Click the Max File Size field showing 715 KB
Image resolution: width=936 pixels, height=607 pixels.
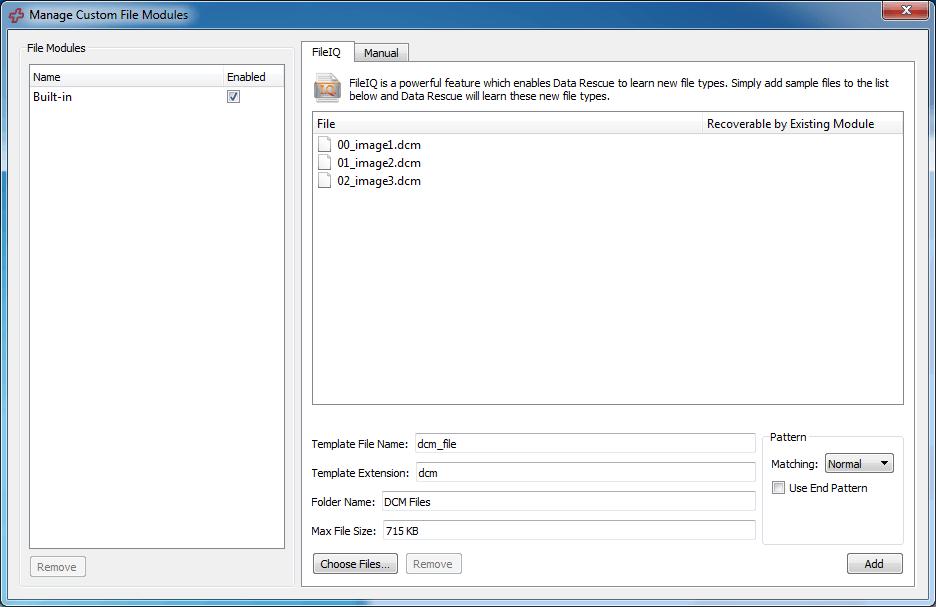570,530
